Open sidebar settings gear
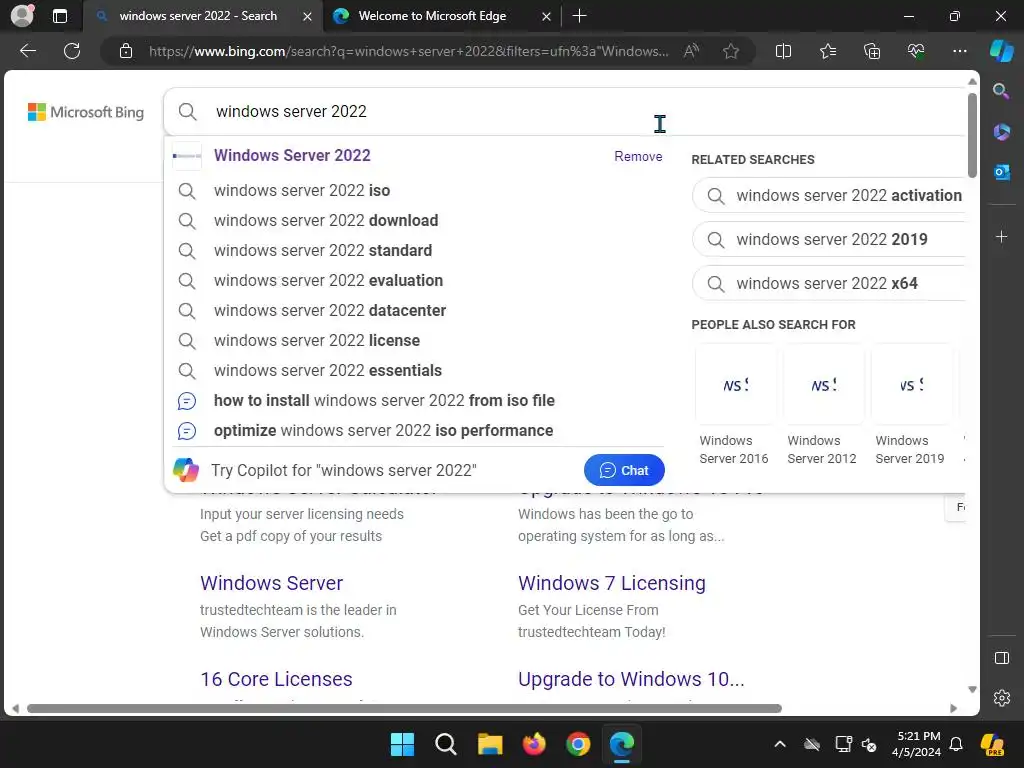 1001,697
